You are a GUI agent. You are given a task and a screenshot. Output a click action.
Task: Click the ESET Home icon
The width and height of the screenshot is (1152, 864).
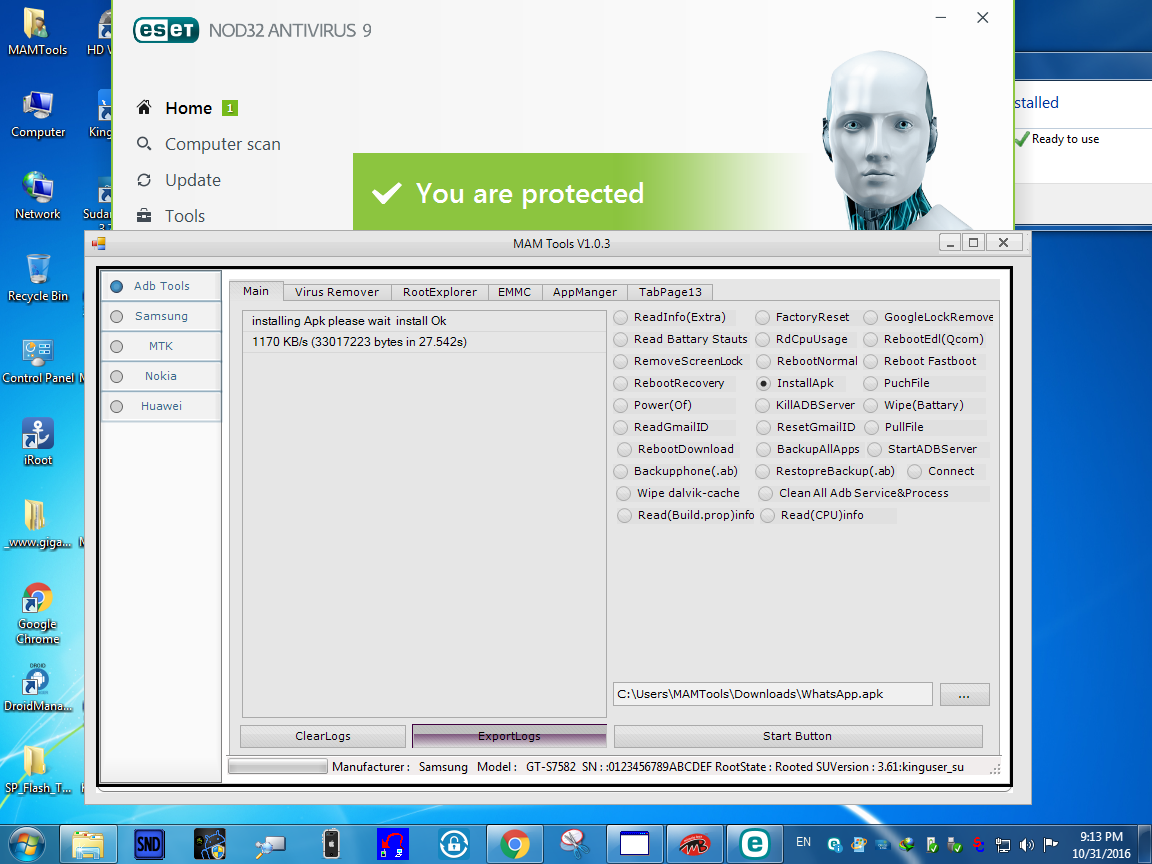144,107
